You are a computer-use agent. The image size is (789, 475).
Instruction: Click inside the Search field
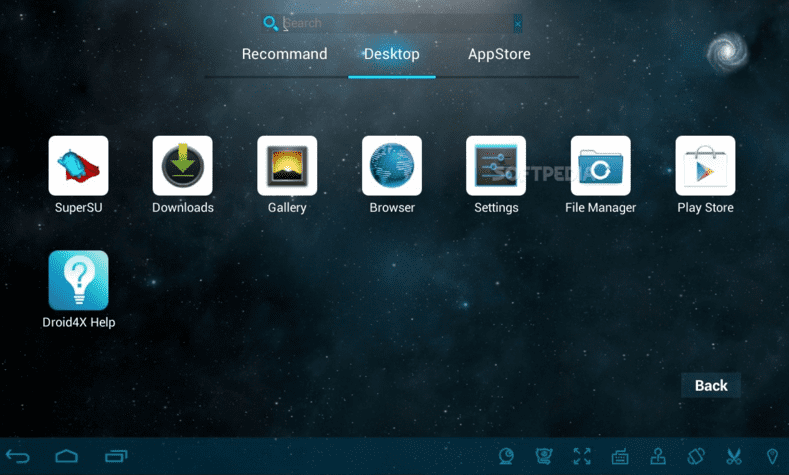395,23
